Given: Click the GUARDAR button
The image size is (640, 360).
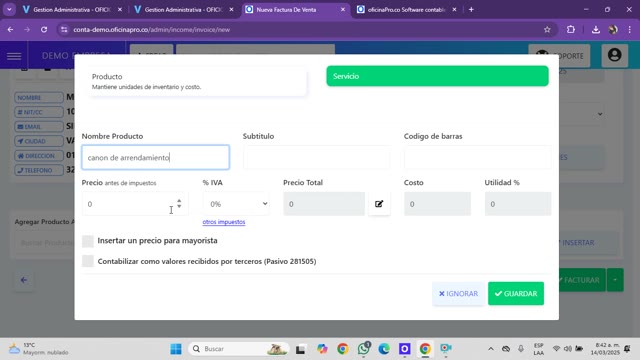Looking at the screenshot, I should [x=516, y=293].
